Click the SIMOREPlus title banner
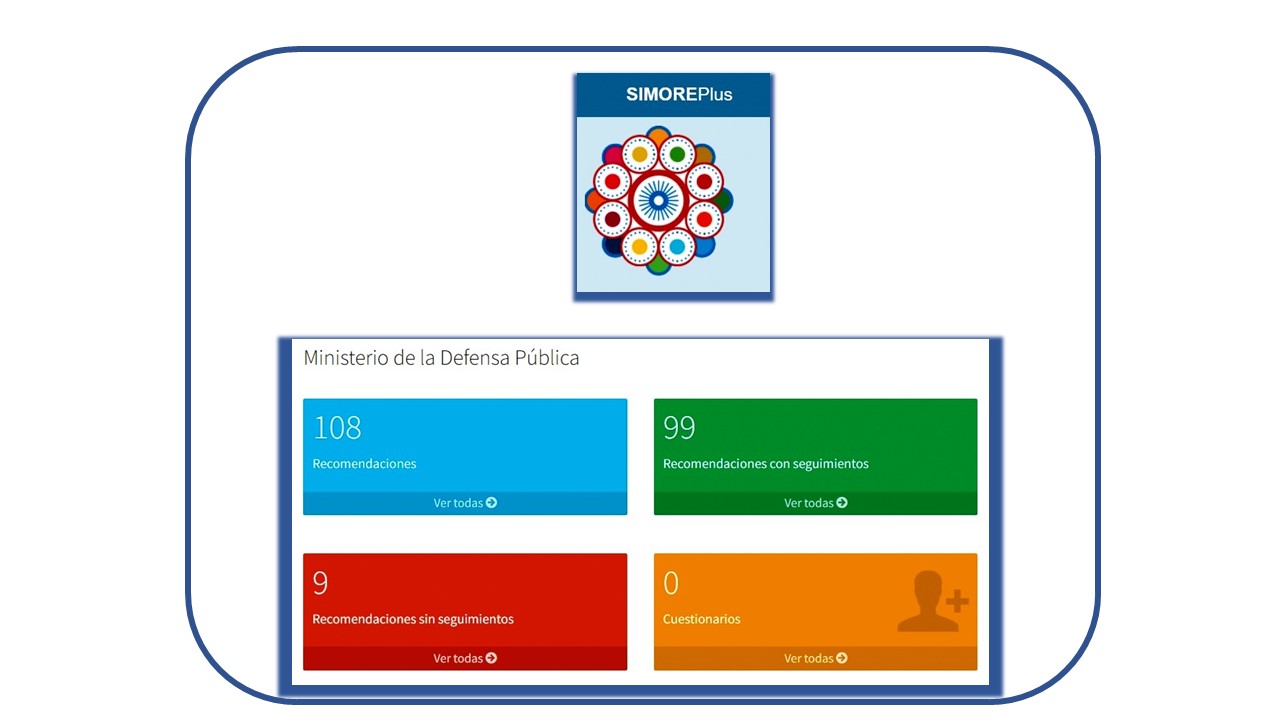The width and height of the screenshot is (1280, 720). [673, 95]
